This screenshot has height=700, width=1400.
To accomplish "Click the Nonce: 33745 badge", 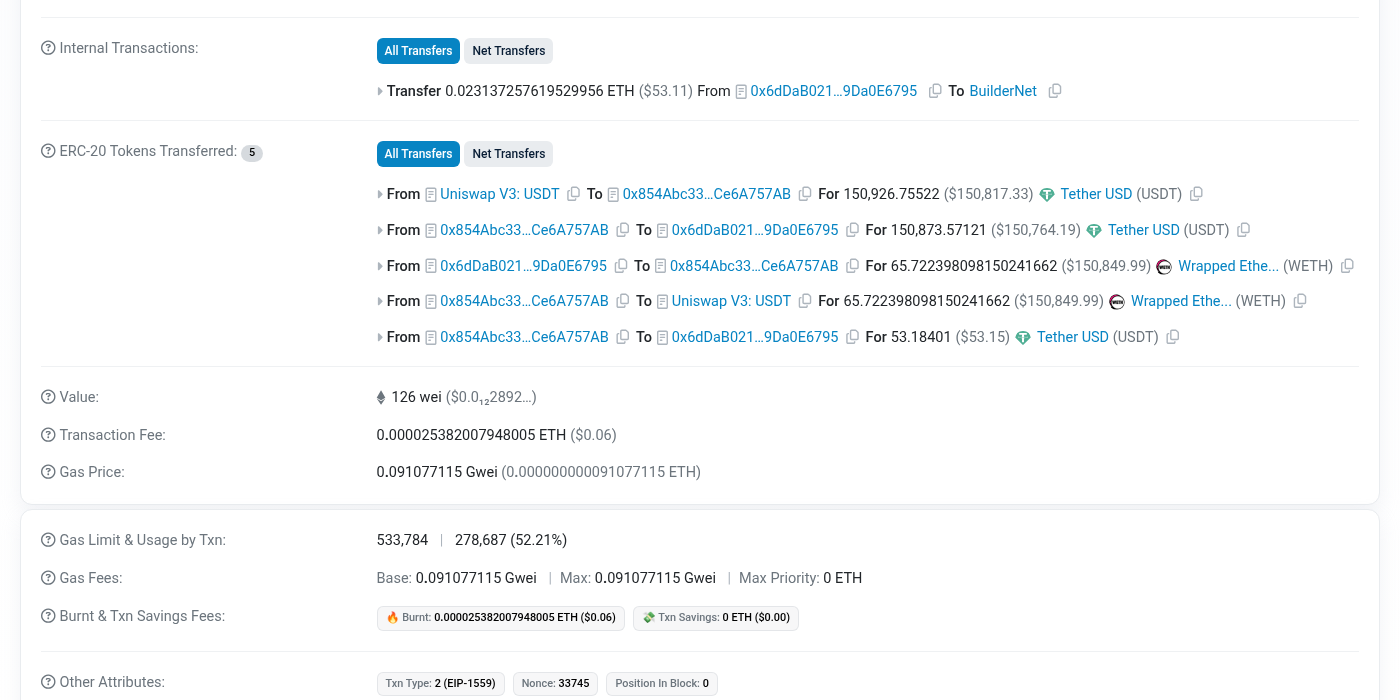I will click(x=555, y=684).
